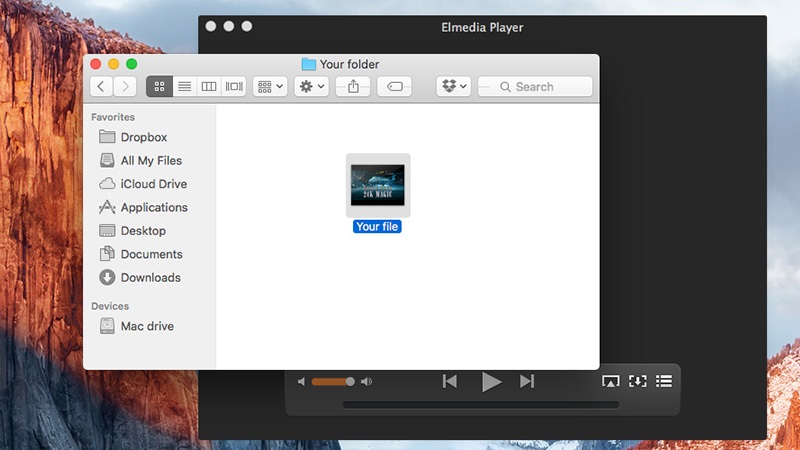Screen dimensions: 800x450
Task: Minimize the Elmedia Player window
Action: coord(229,26)
